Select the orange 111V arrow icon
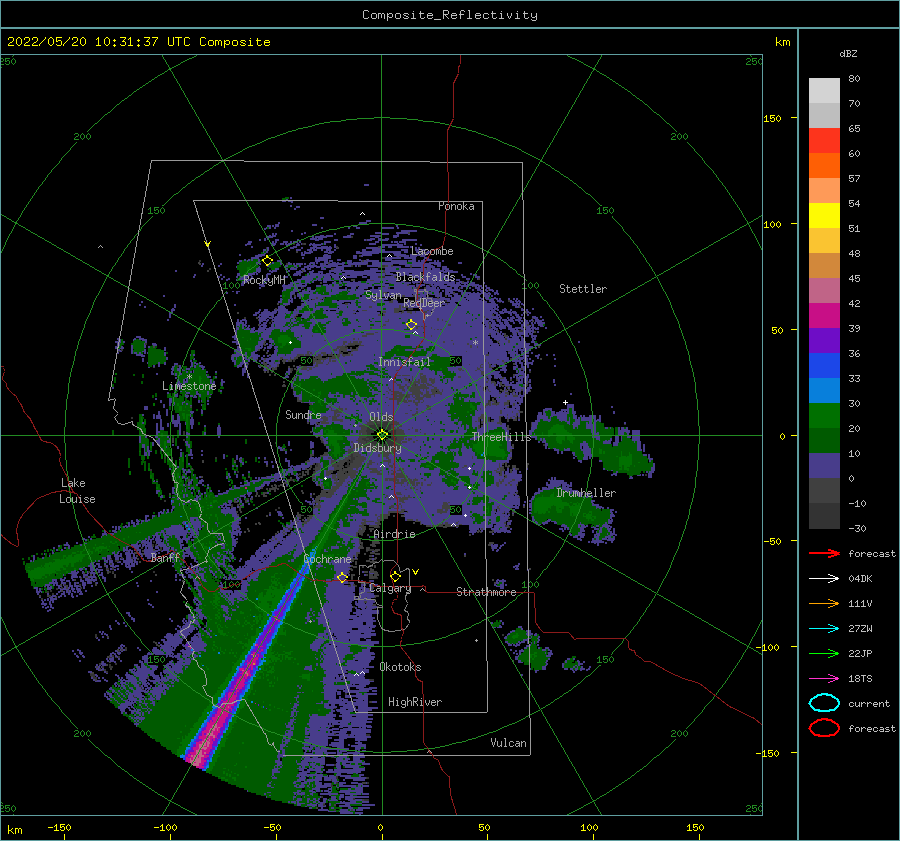The width and height of the screenshot is (900, 841). click(824, 603)
